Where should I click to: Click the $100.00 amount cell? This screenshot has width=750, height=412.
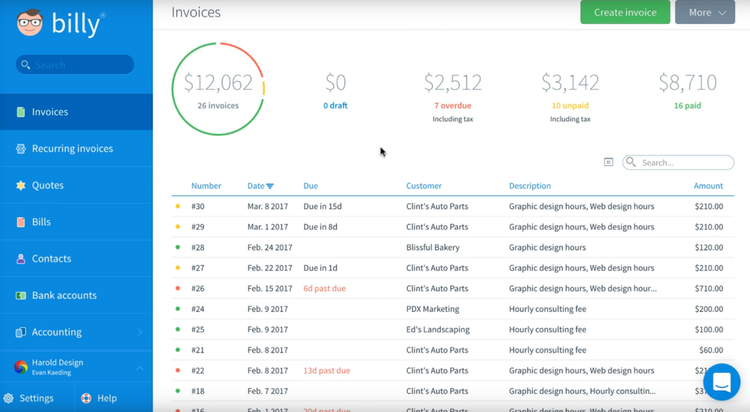(709, 330)
